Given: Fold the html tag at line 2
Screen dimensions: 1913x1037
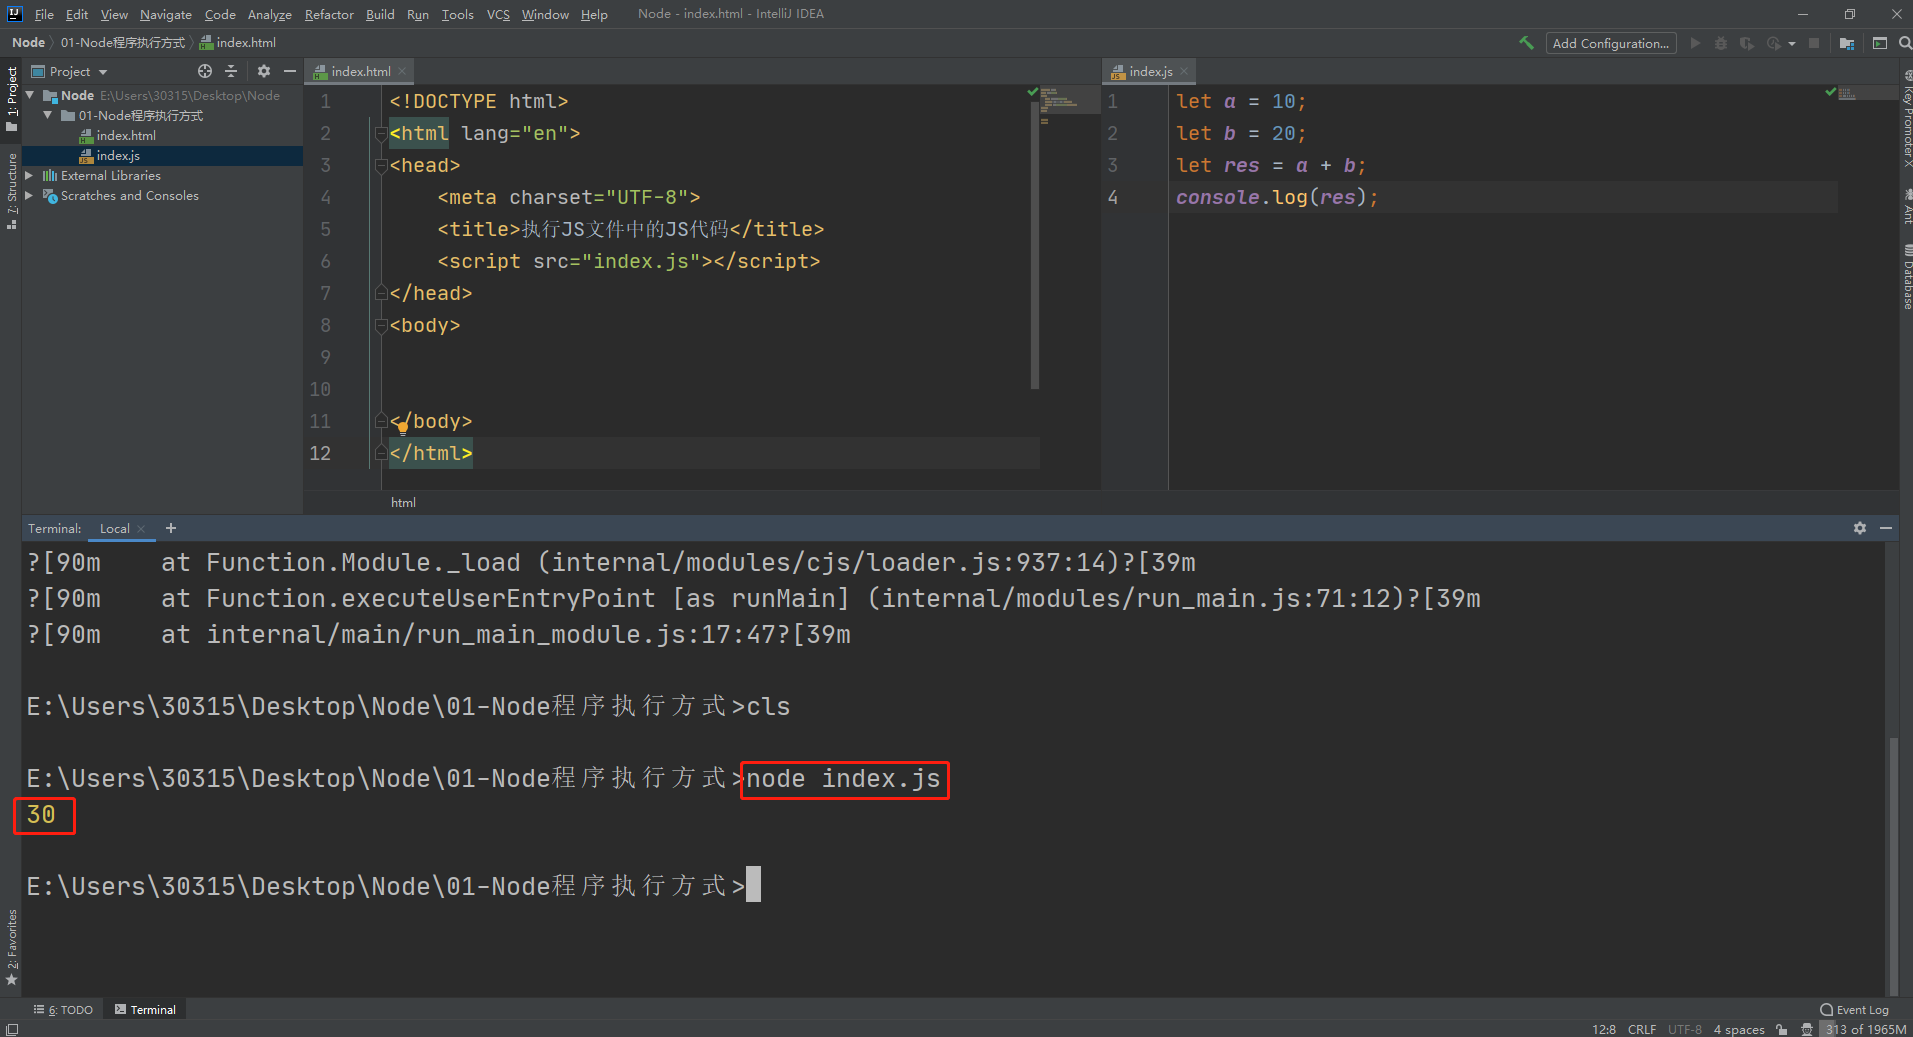Looking at the screenshot, I should tap(381, 133).
